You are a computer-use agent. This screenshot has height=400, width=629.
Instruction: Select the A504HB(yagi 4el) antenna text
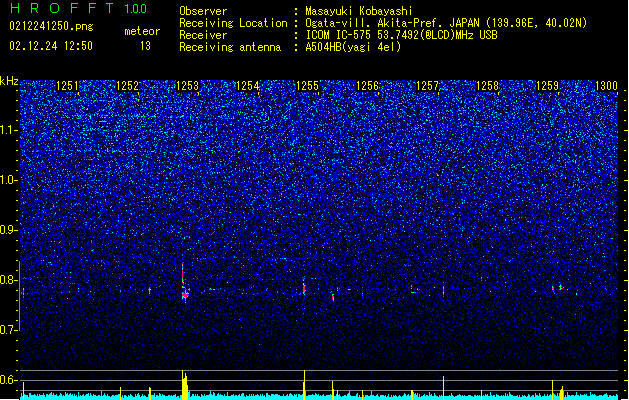(353, 47)
